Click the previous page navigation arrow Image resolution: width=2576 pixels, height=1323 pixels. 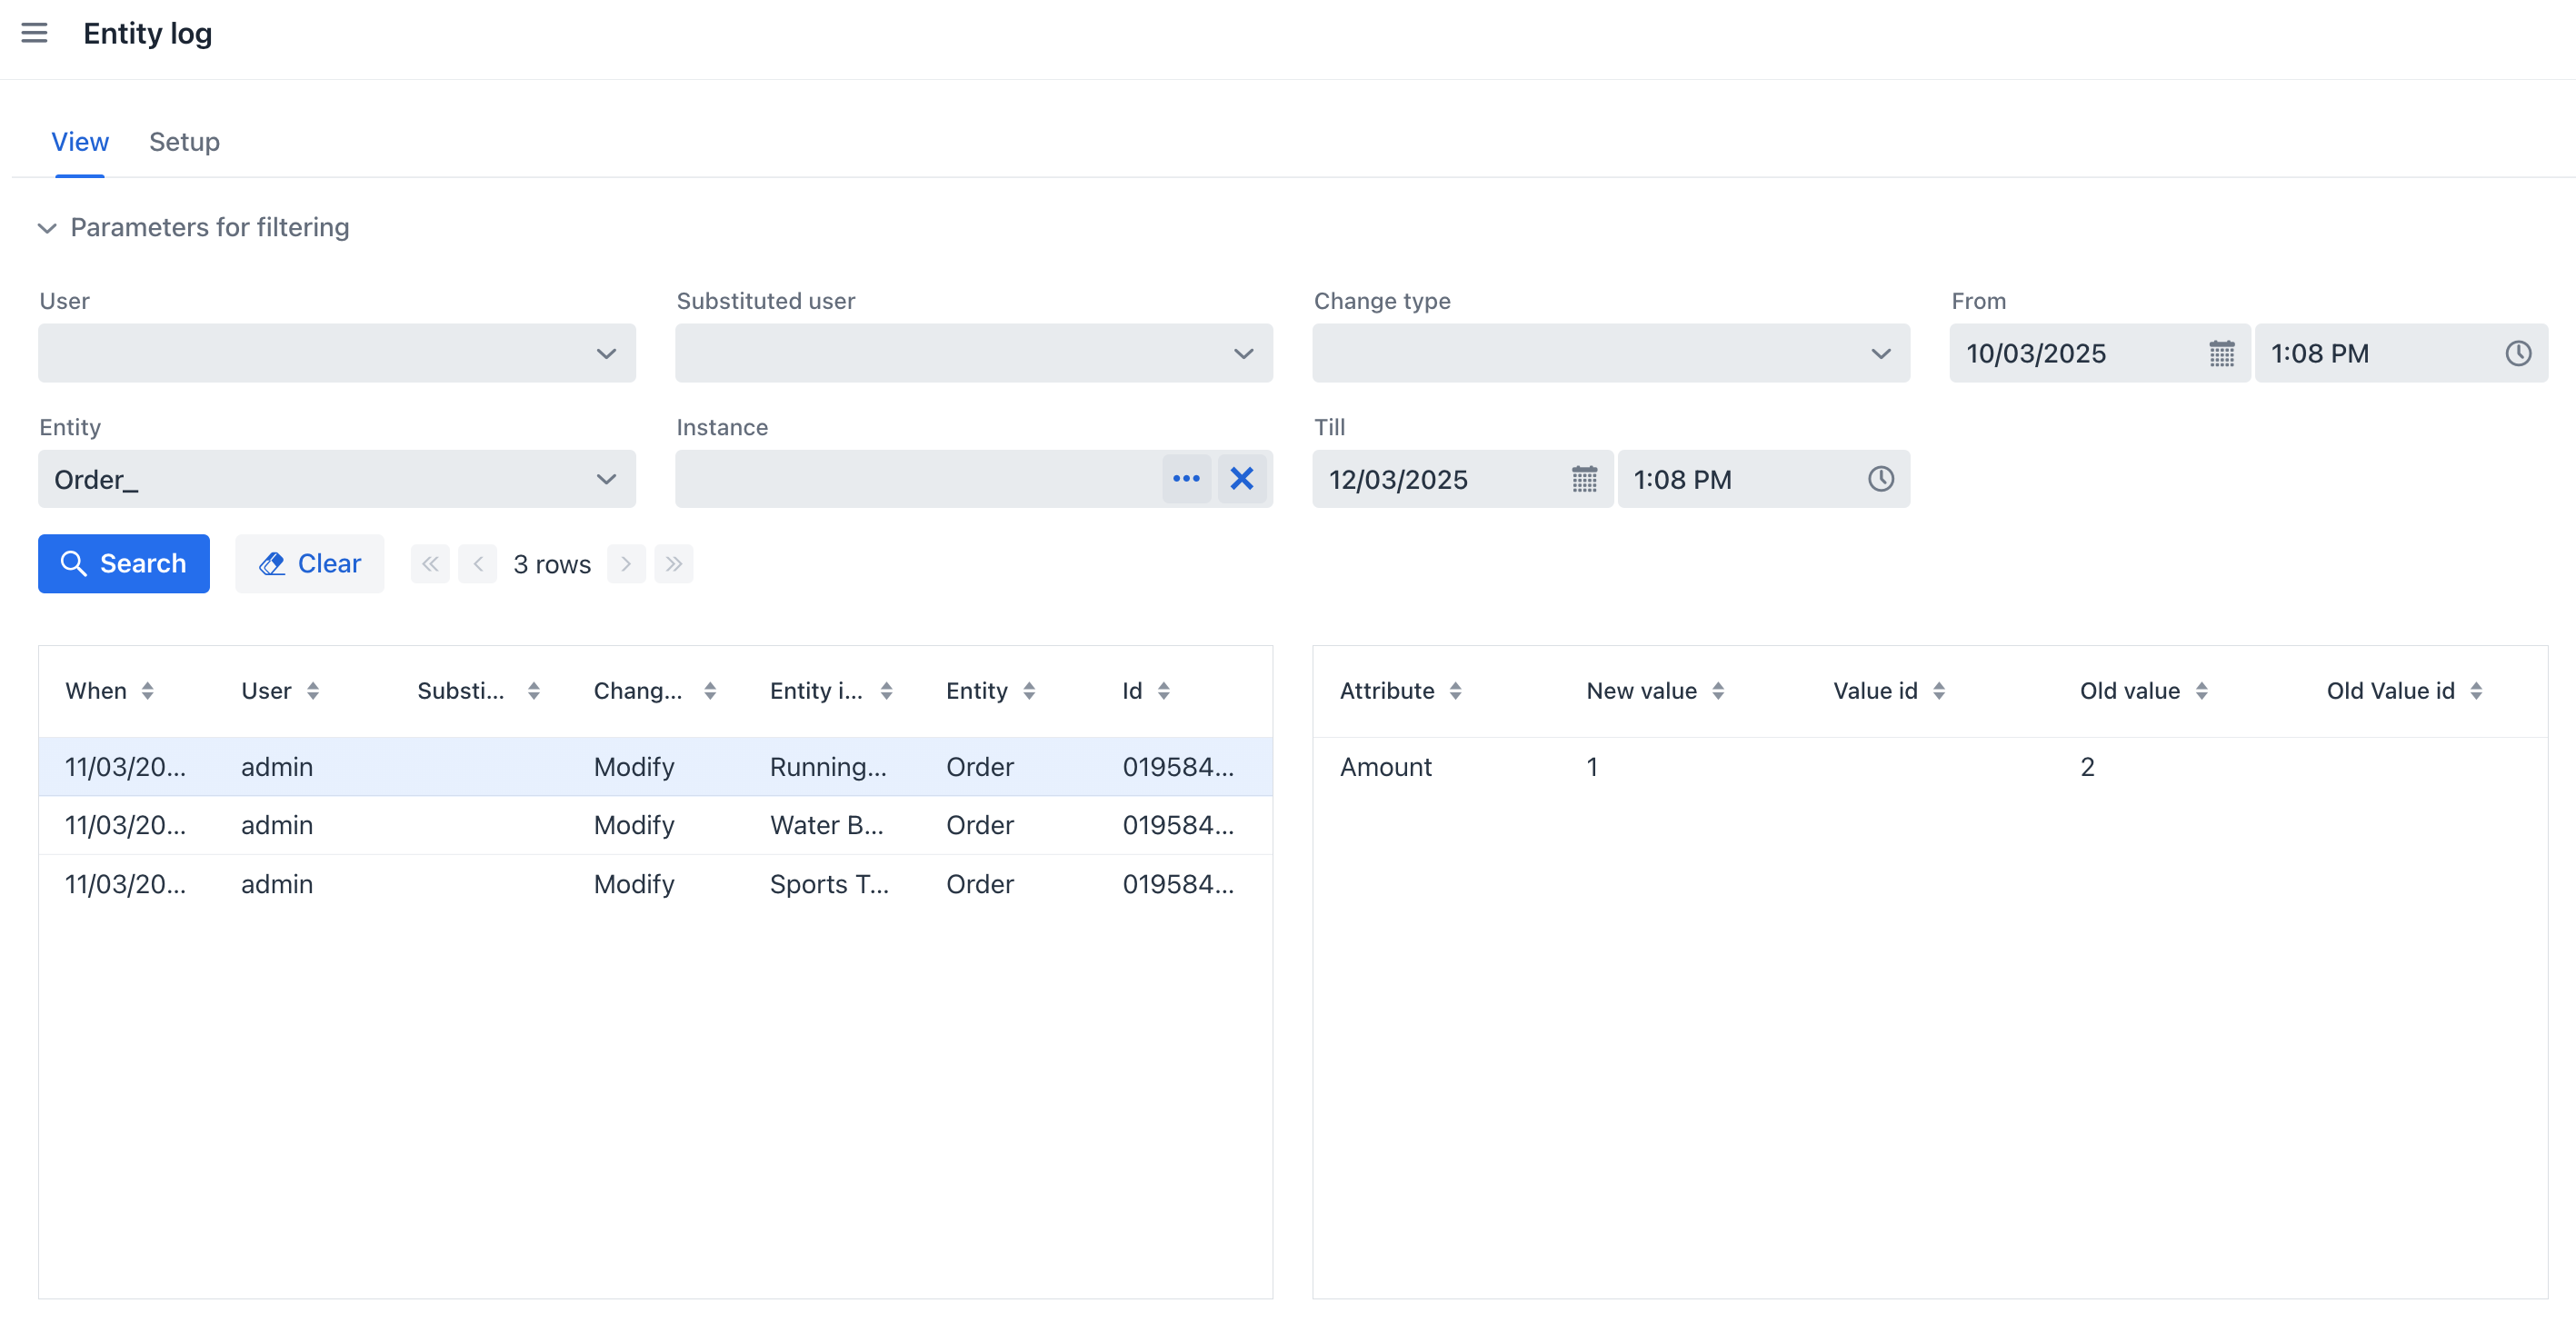(478, 563)
